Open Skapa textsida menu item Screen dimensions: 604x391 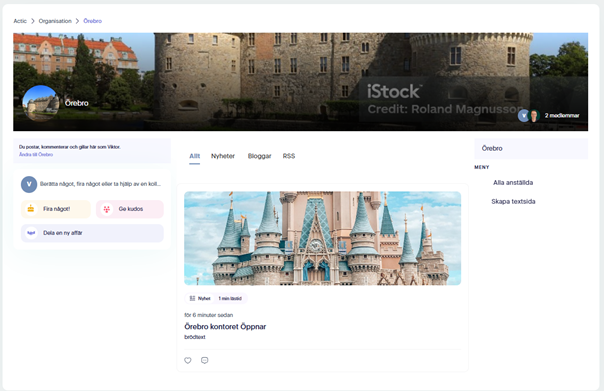point(513,201)
